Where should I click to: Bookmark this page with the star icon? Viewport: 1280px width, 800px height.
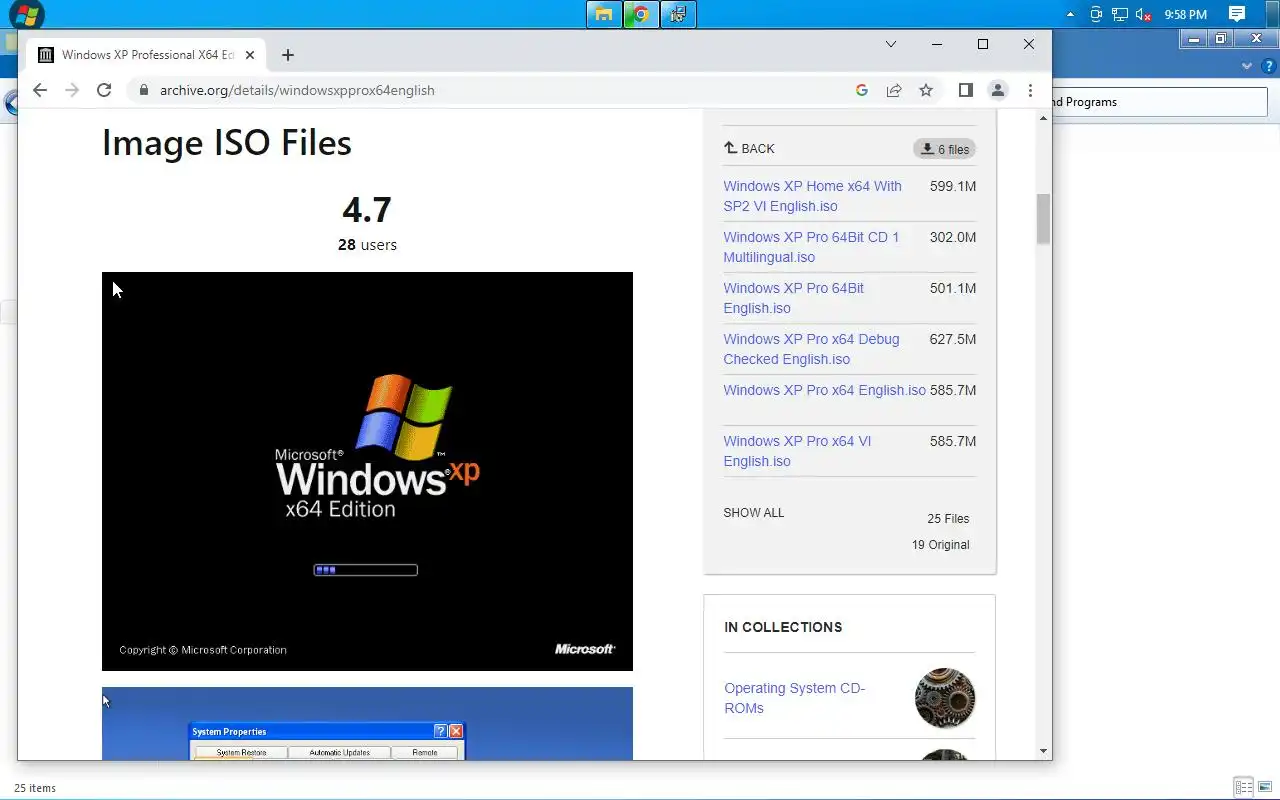(x=926, y=90)
